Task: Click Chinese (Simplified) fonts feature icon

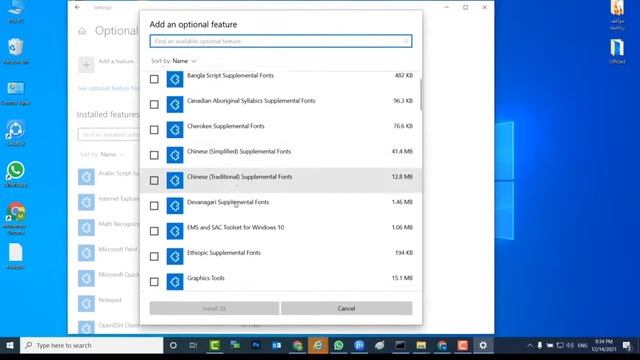Action: tap(175, 155)
